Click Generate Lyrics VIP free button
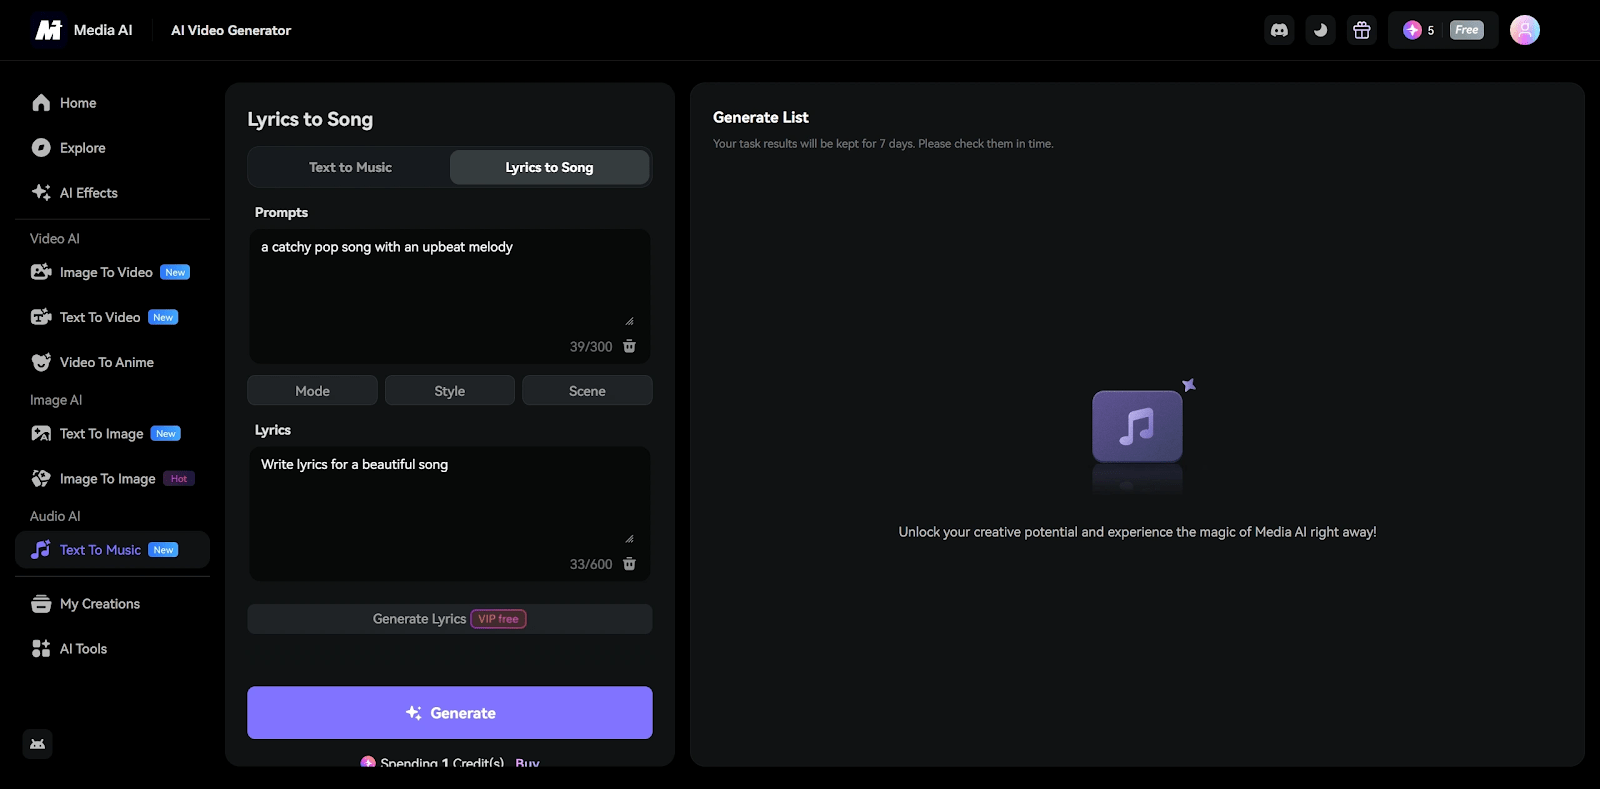 pyautogui.click(x=449, y=619)
